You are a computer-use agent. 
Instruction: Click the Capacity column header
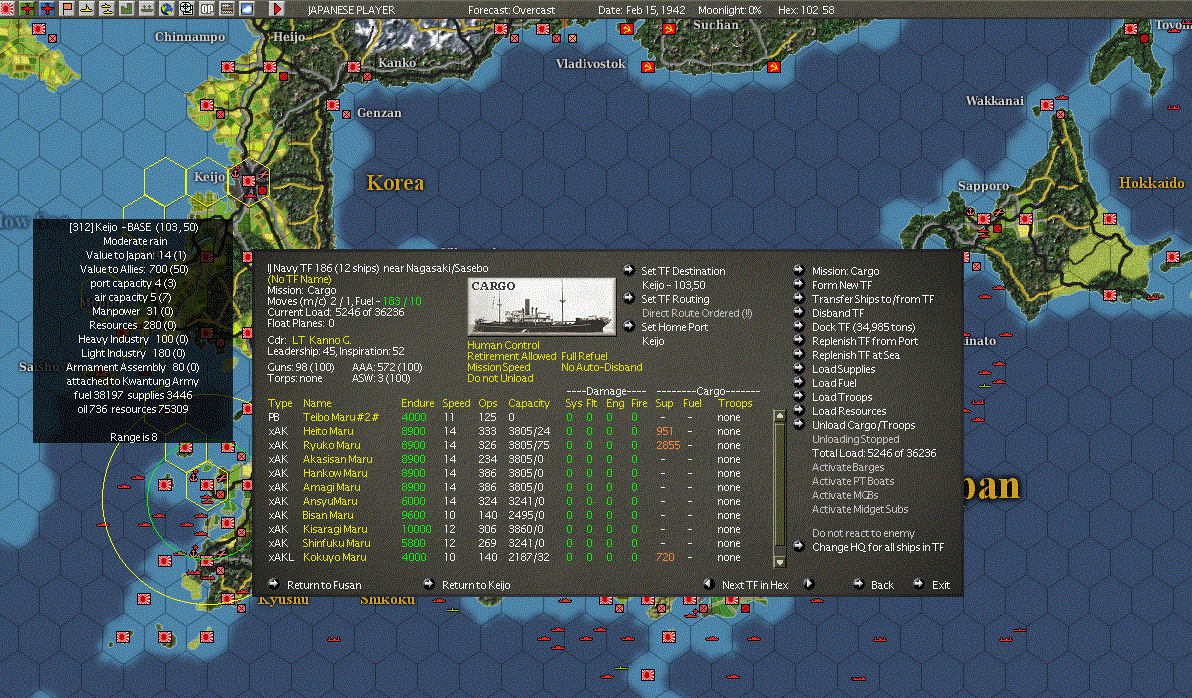point(528,403)
